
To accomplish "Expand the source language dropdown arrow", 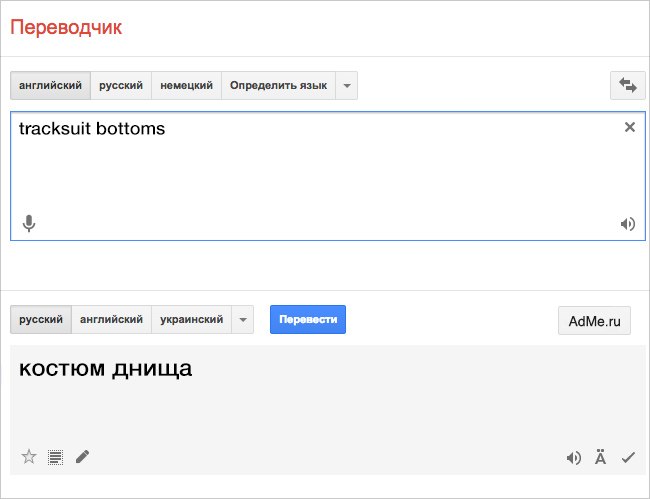I will (346, 86).
